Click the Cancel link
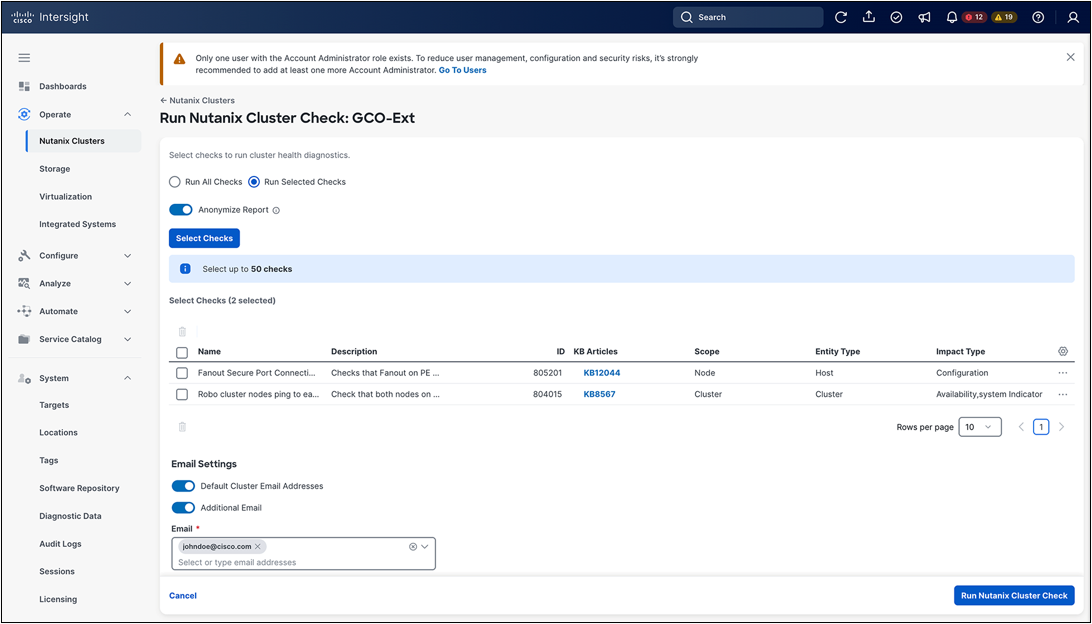1092x624 pixels. 183,595
